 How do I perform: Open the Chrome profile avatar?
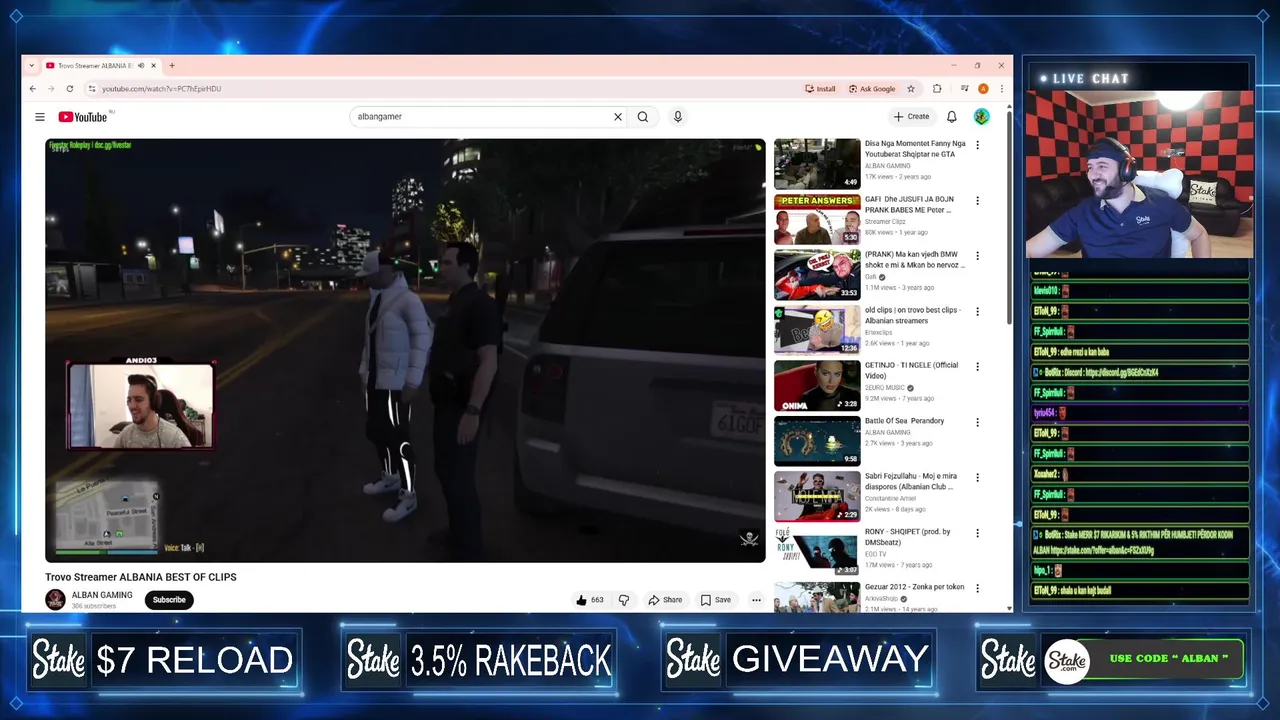pos(984,89)
